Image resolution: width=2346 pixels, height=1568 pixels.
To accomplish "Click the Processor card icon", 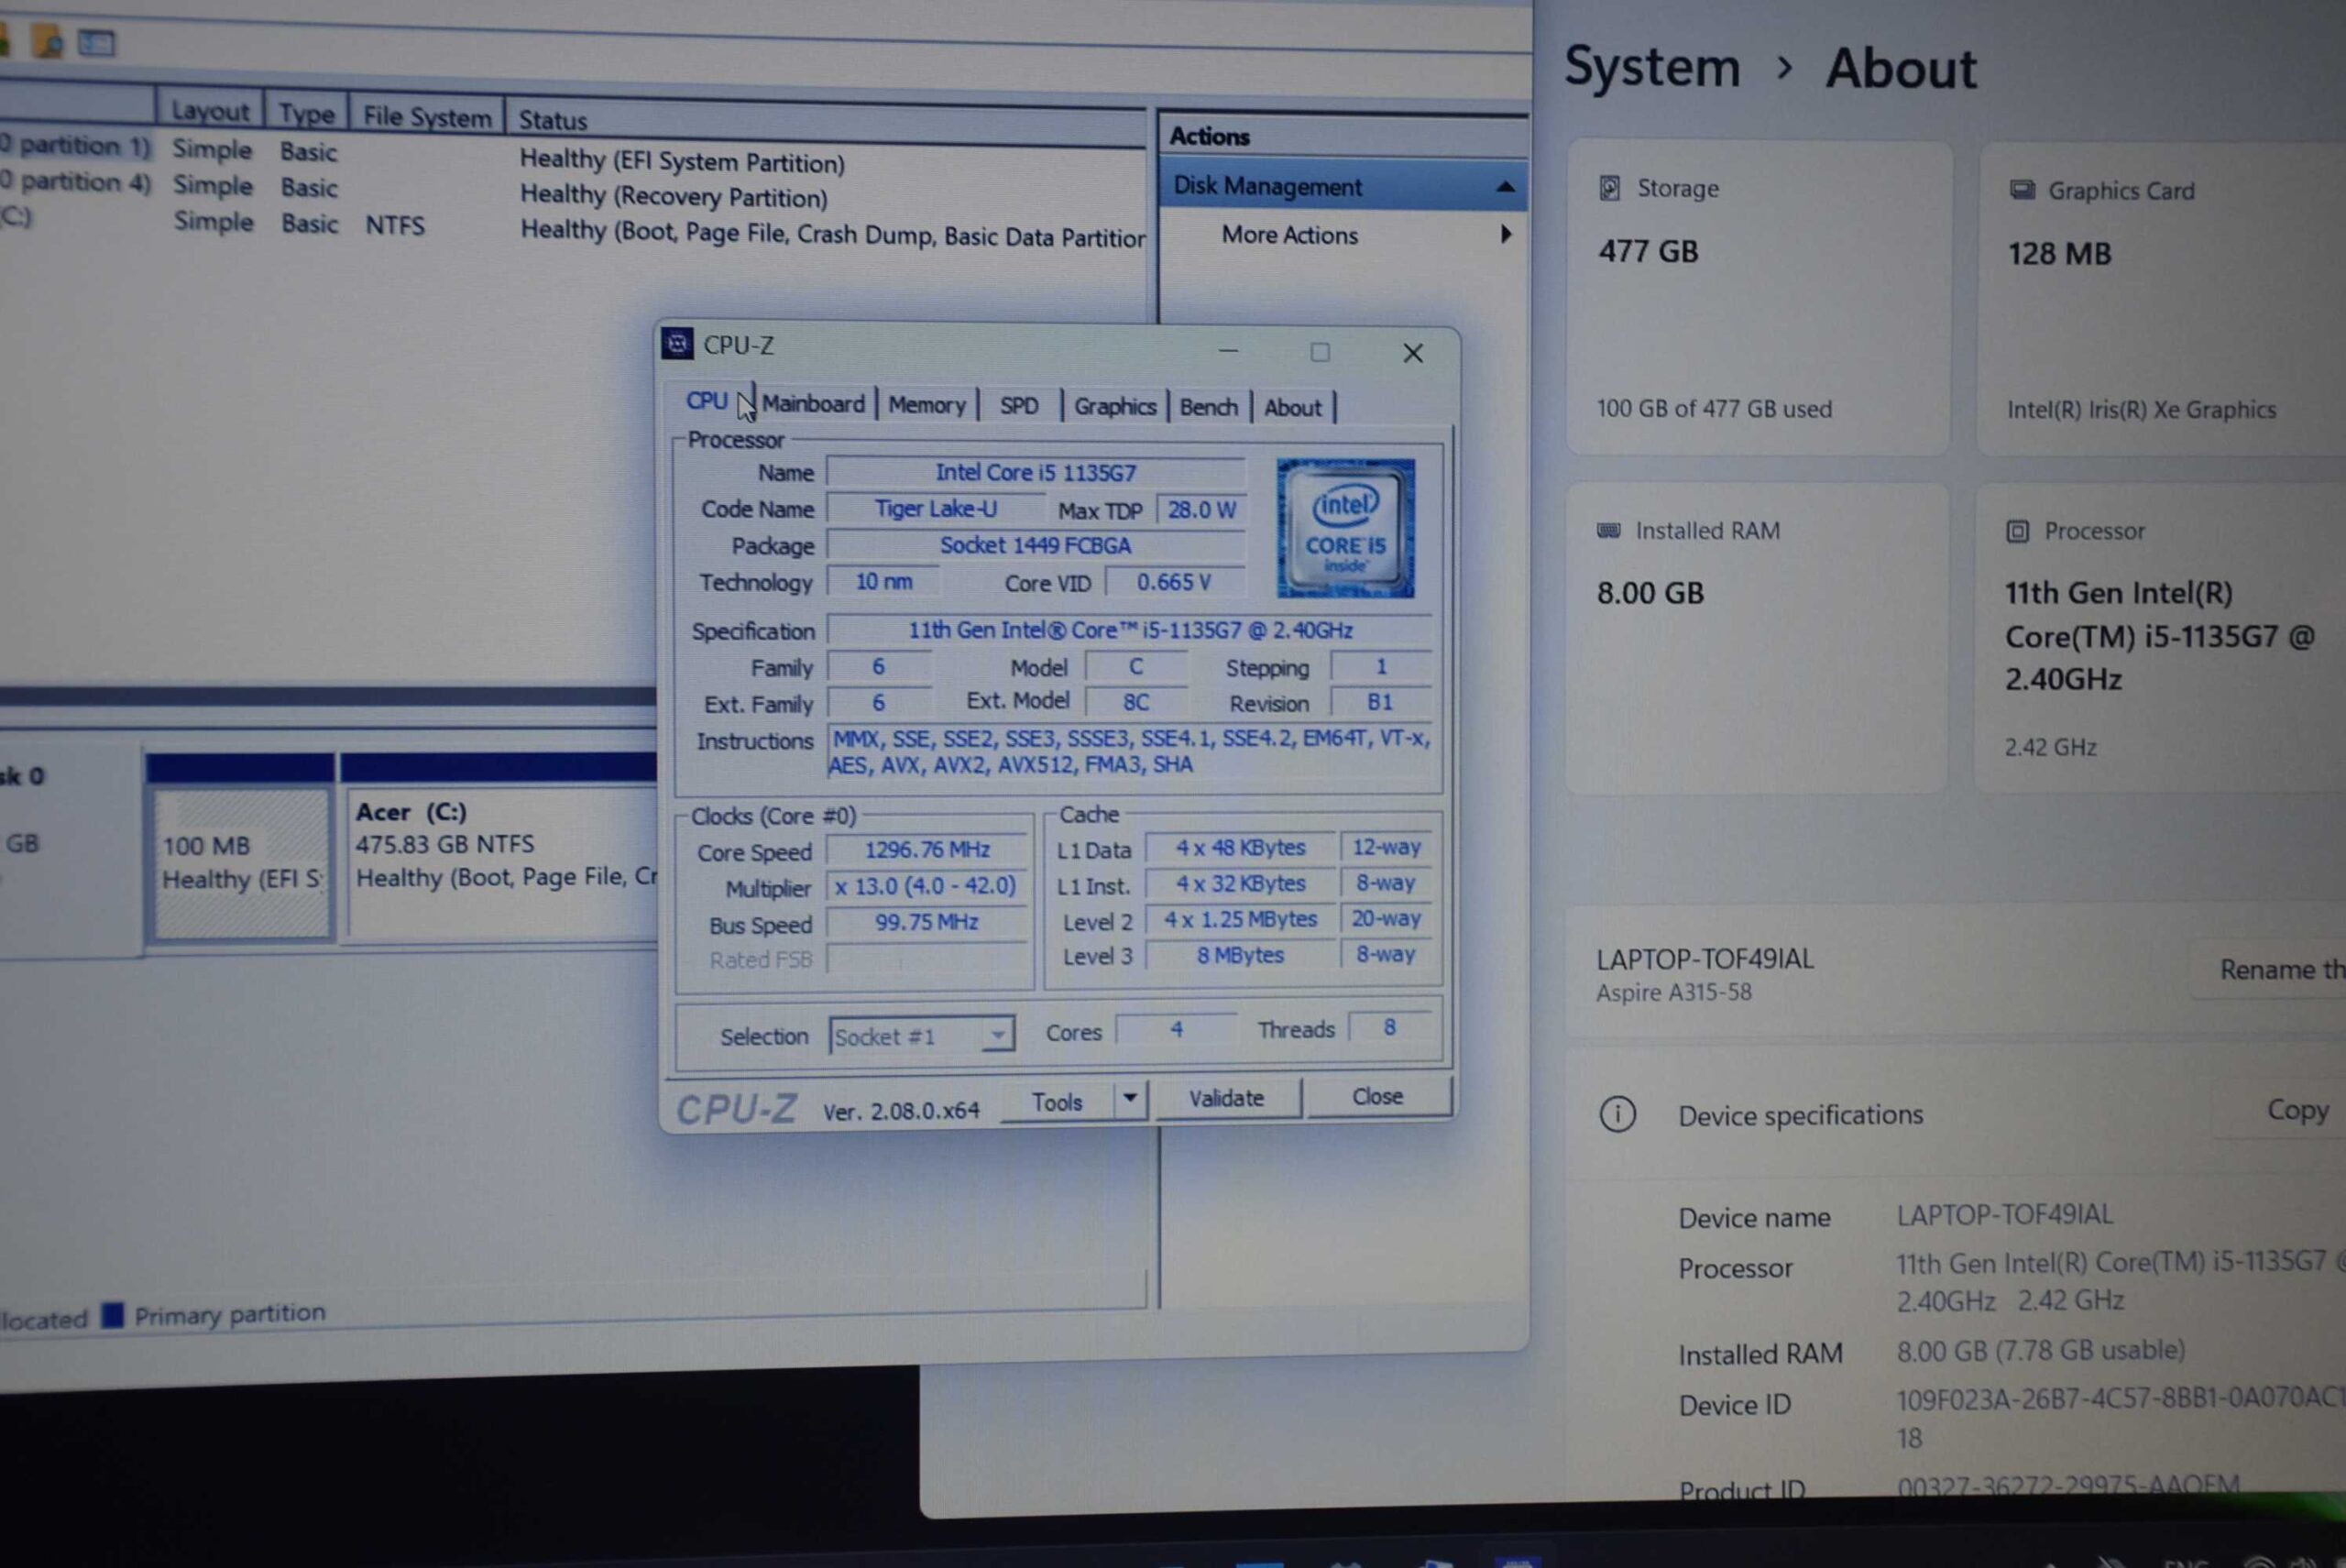I will pyautogui.click(x=2017, y=531).
